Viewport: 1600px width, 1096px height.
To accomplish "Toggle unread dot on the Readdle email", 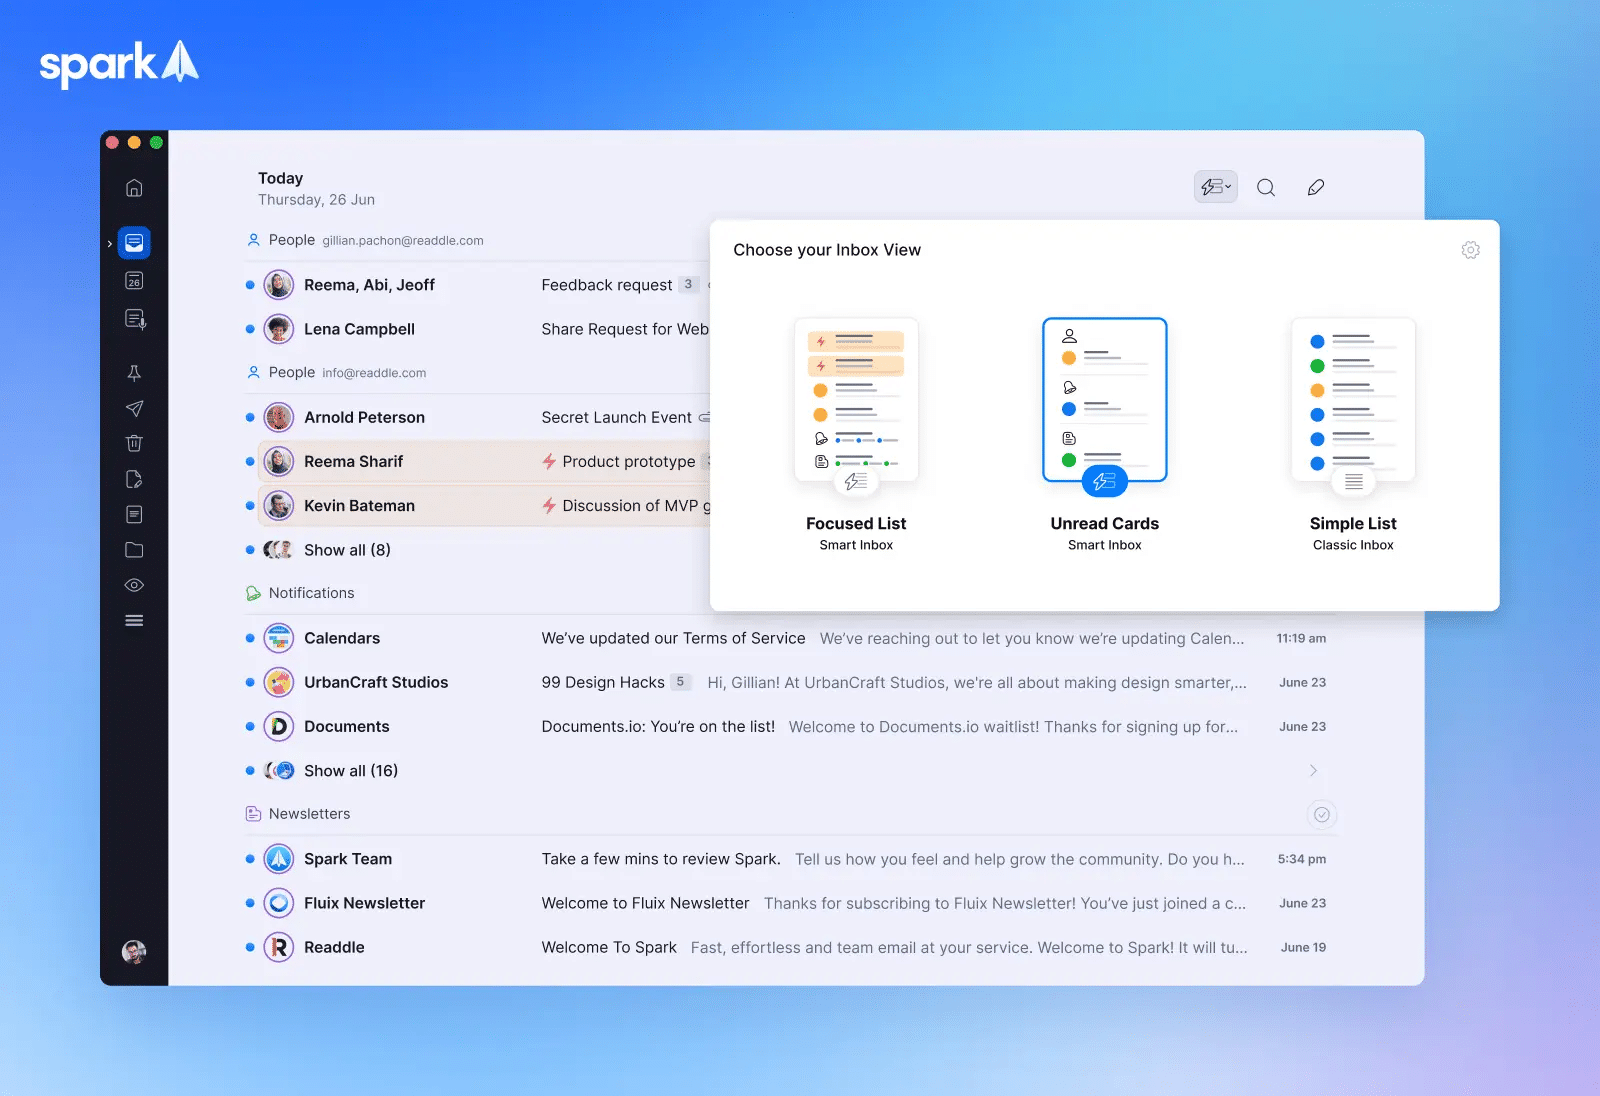I will (250, 947).
